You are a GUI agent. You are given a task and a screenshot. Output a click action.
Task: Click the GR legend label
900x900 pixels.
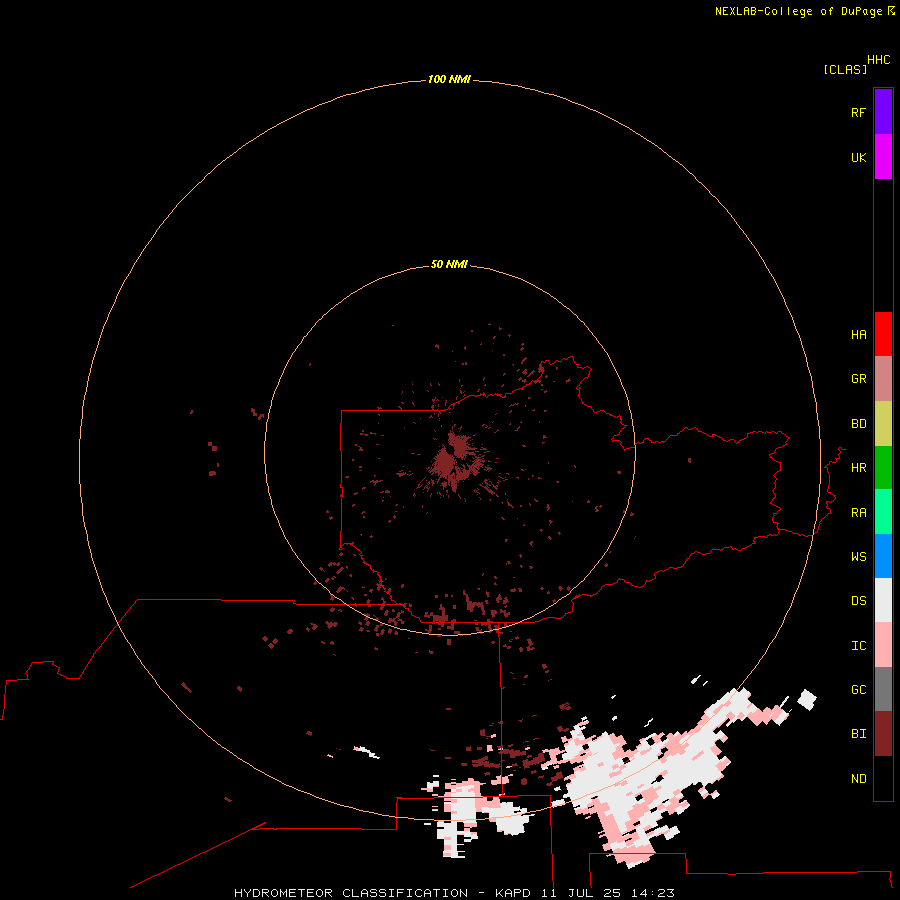click(858, 379)
